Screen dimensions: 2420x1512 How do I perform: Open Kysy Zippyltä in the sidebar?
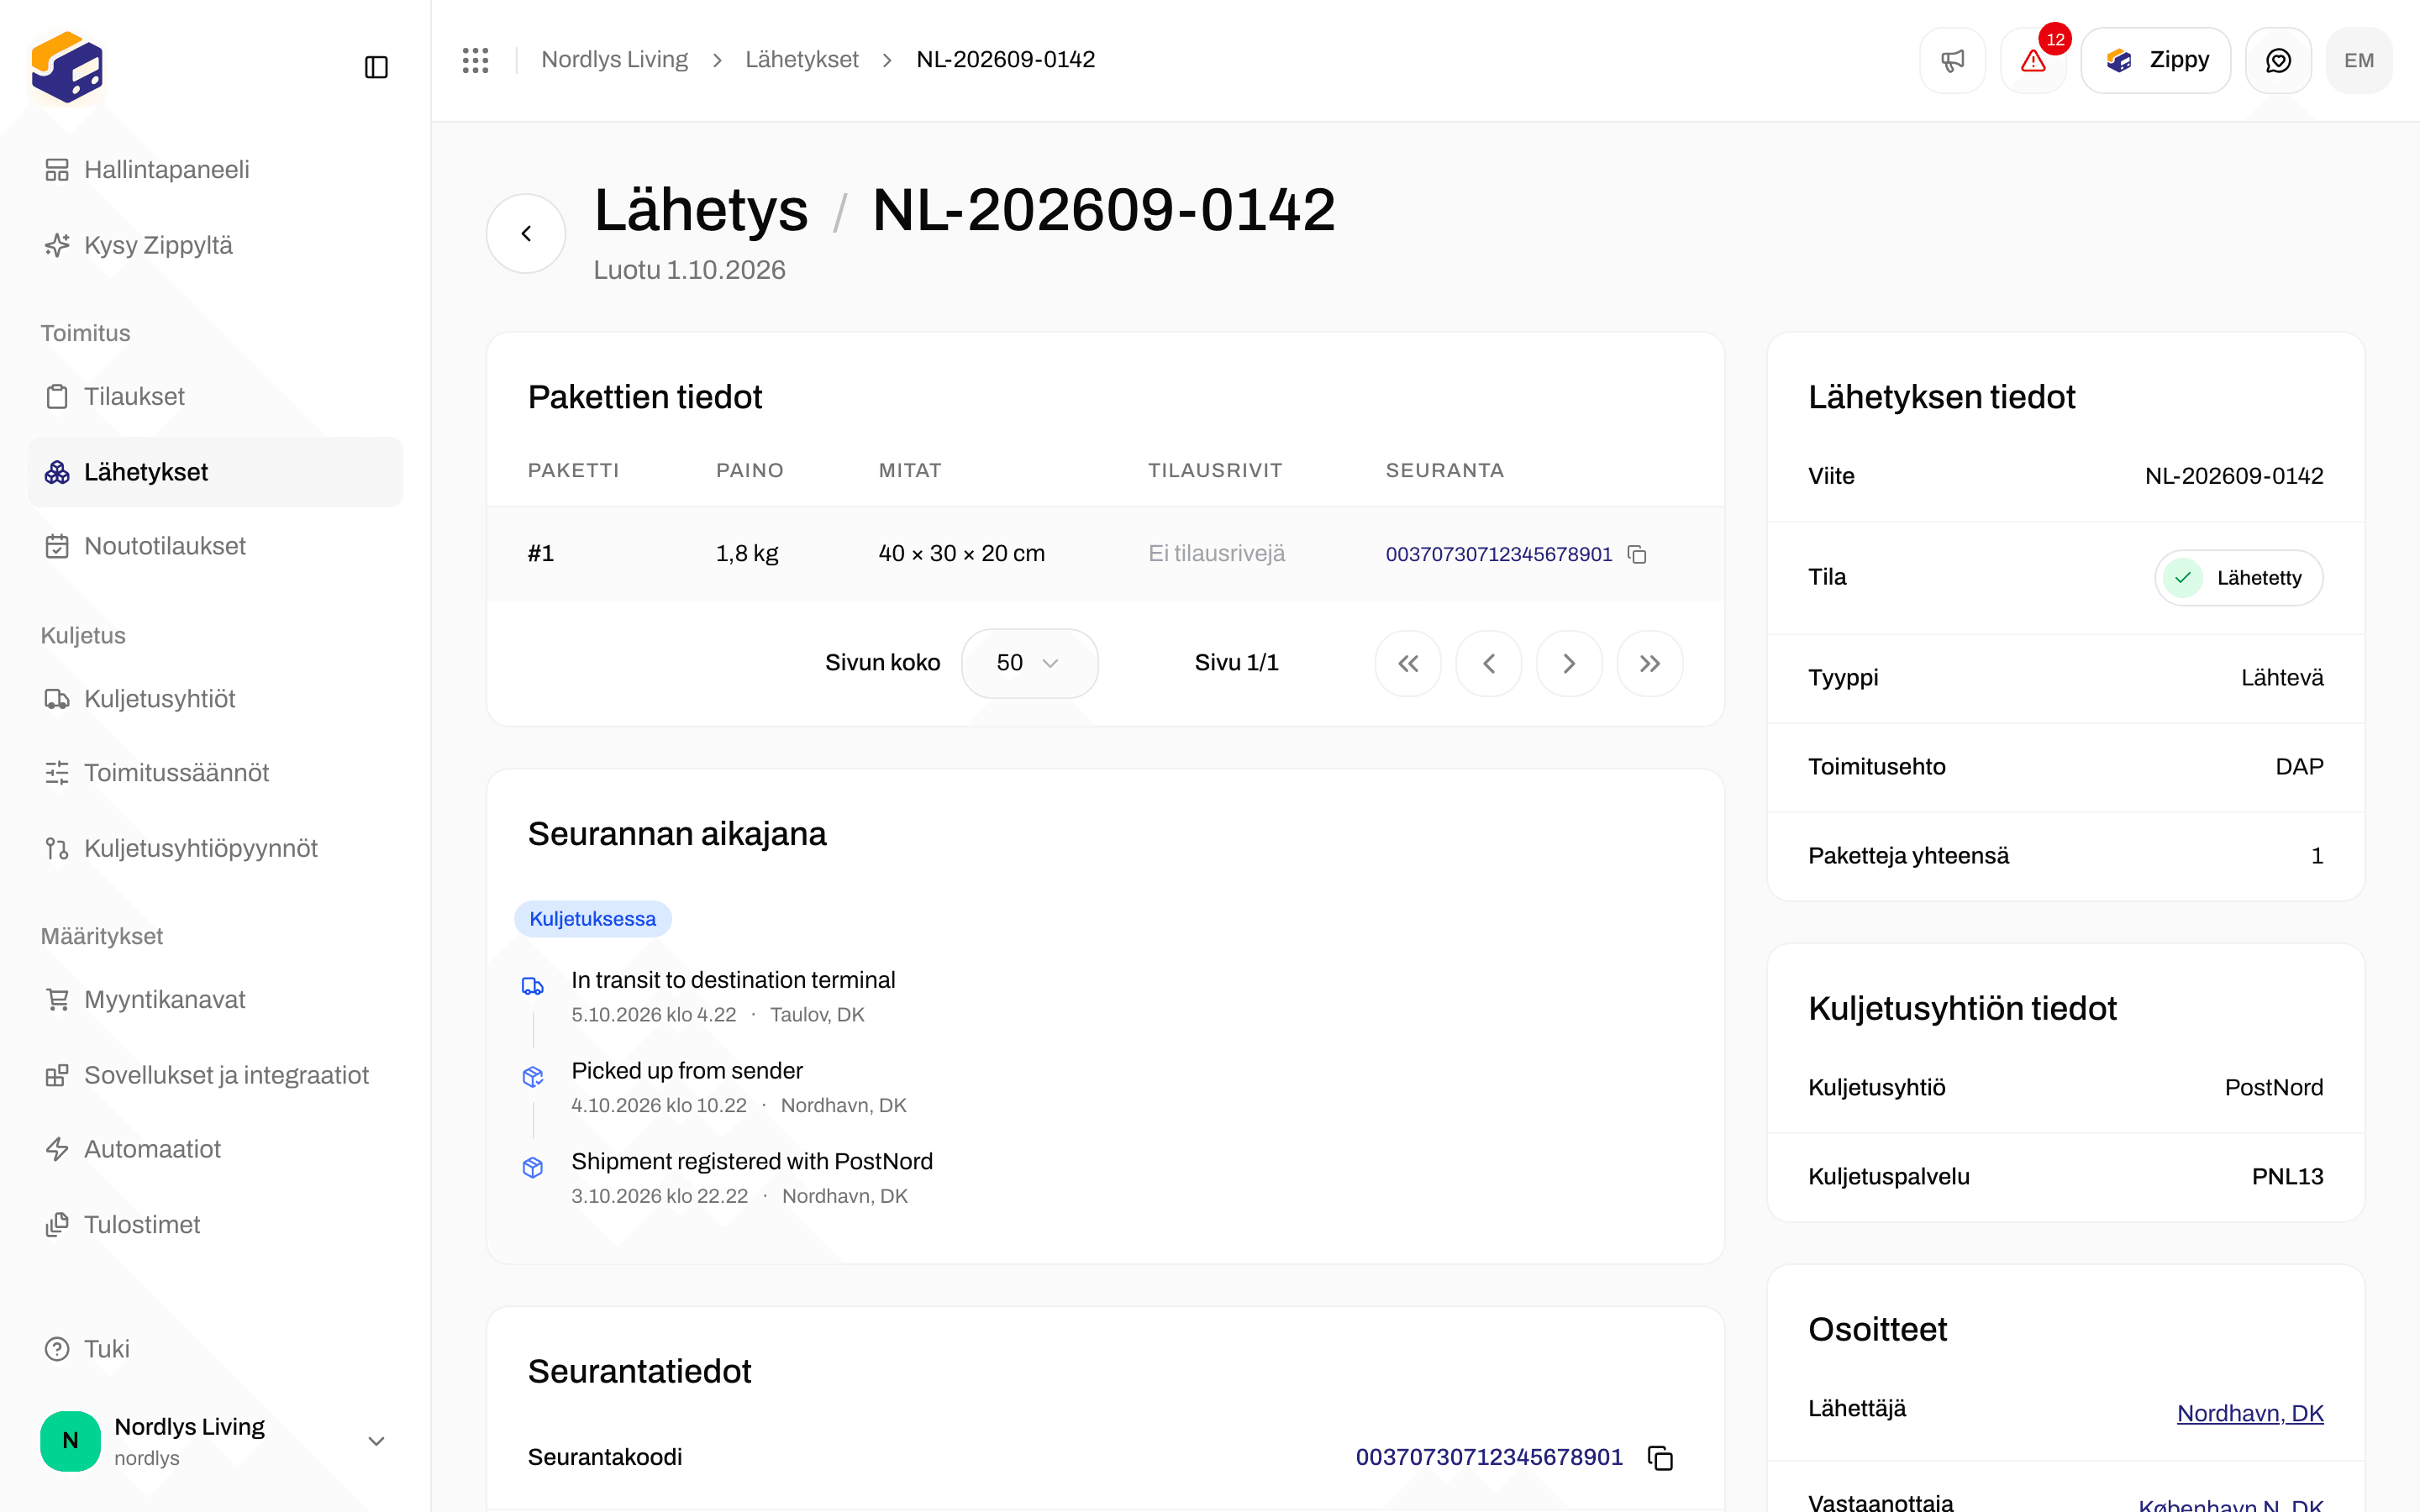215,245
